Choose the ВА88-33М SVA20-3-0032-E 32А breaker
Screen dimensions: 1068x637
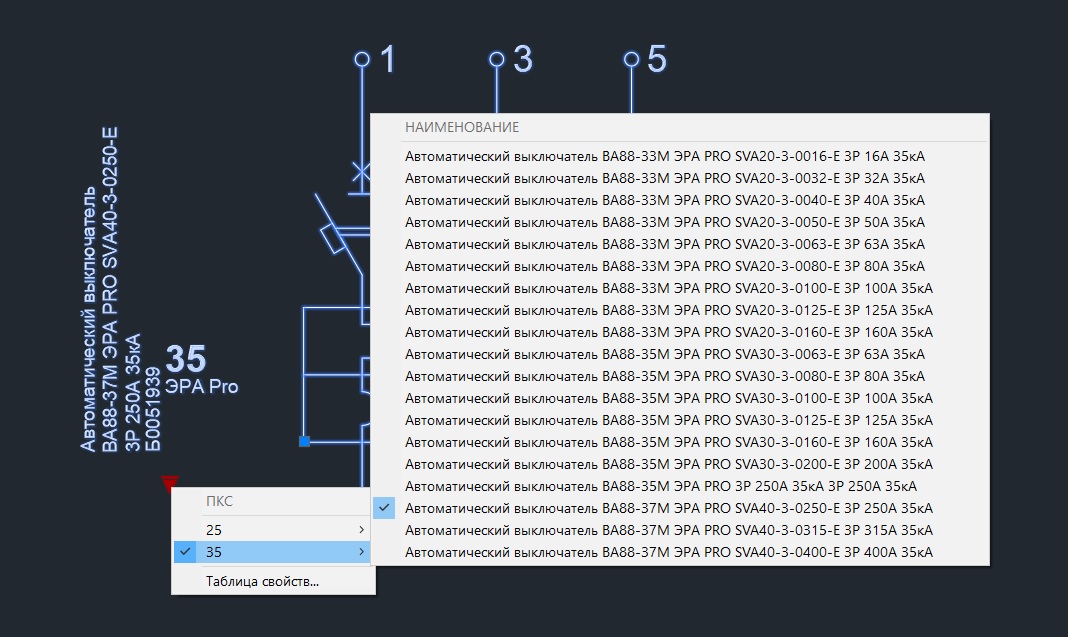click(680, 178)
